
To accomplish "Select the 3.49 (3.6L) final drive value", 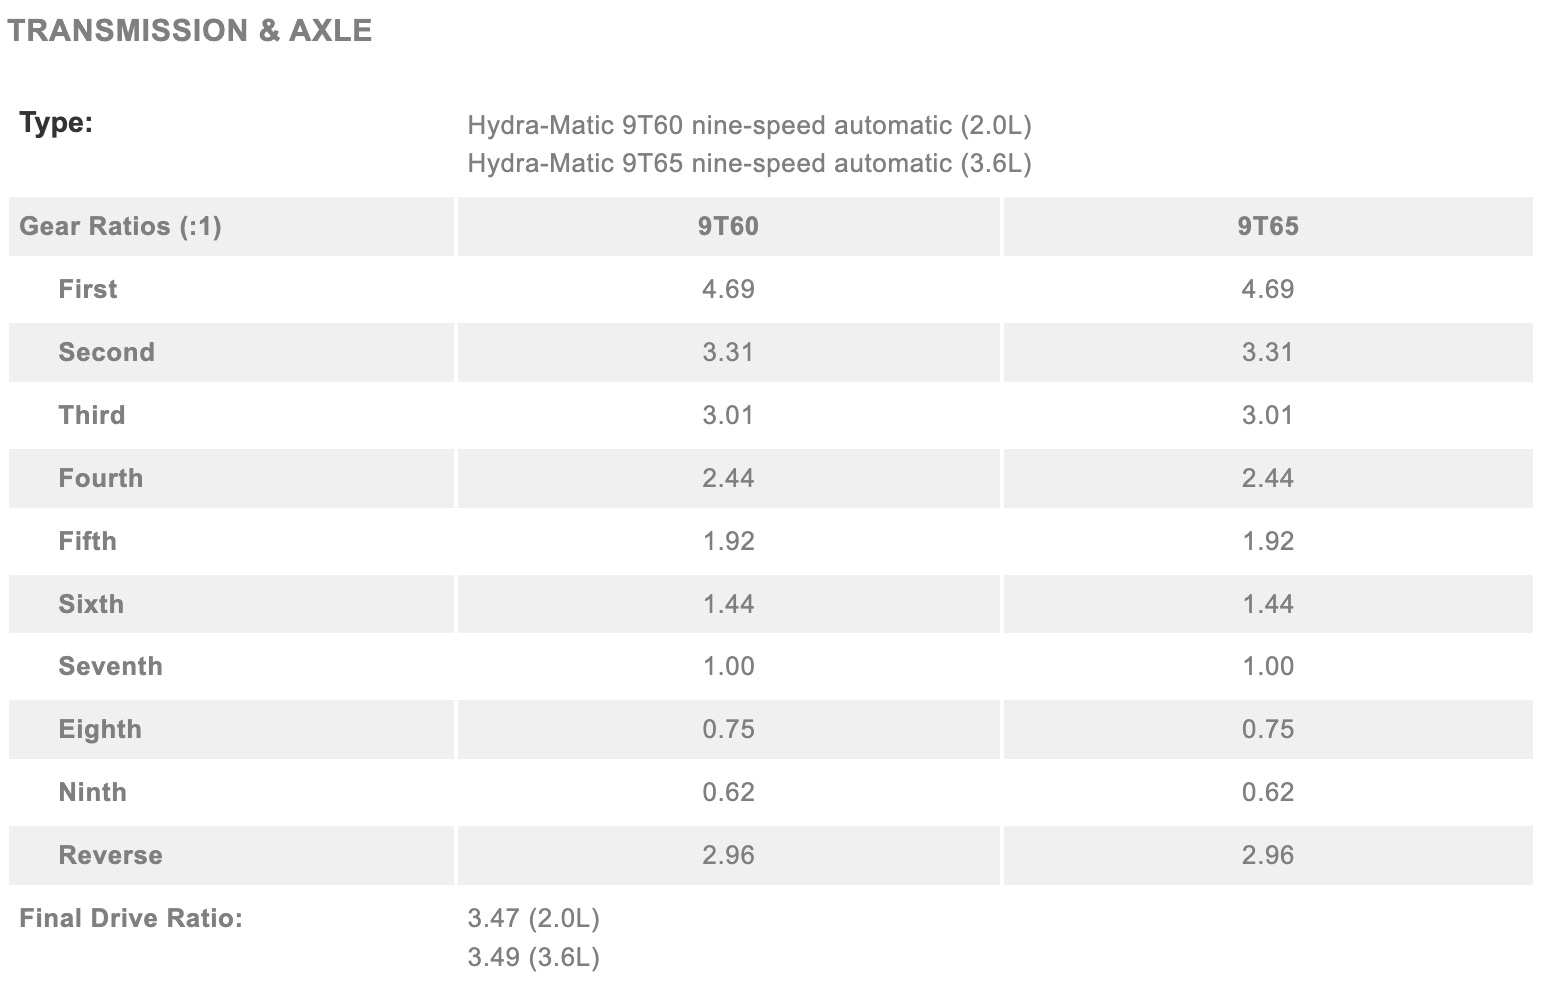I will click(x=533, y=957).
